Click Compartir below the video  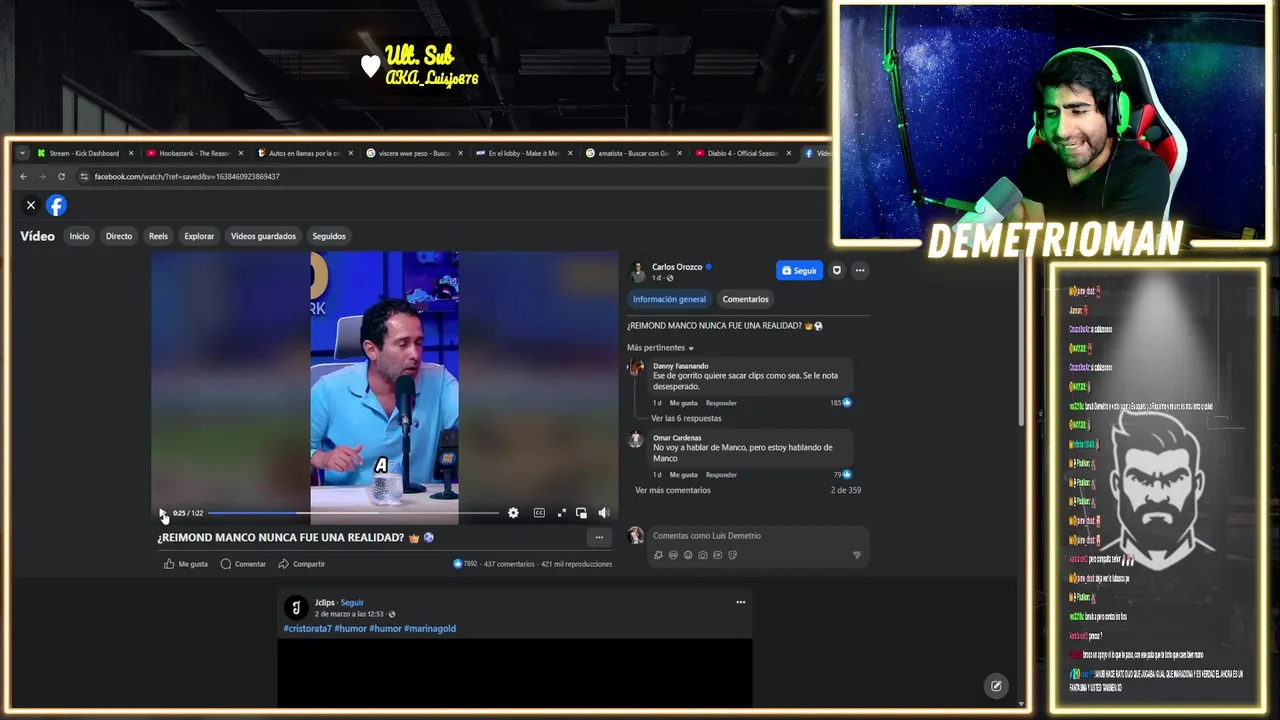(301, 564)
